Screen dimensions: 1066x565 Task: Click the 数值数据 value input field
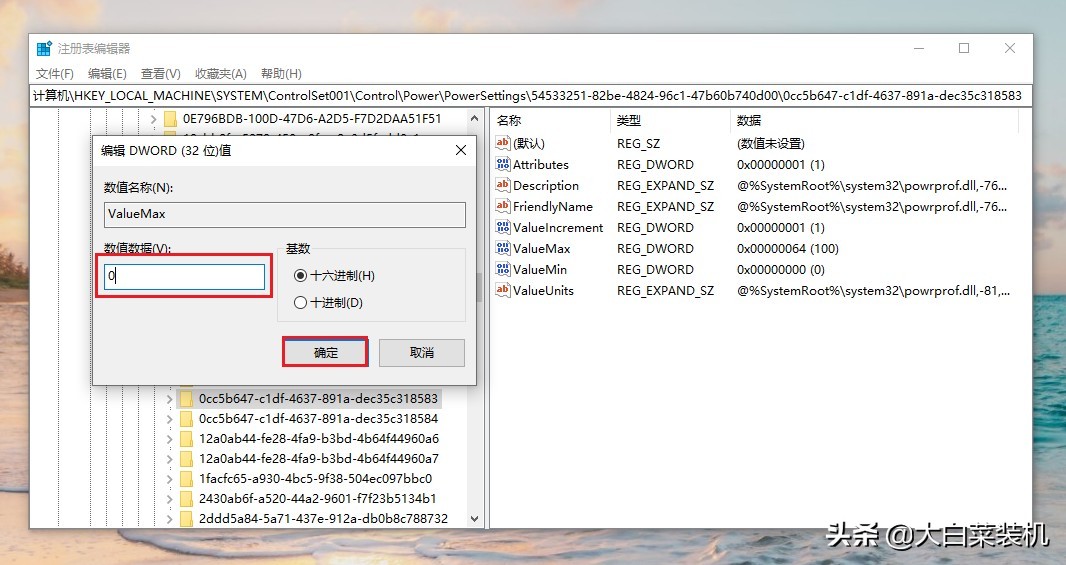184,276
